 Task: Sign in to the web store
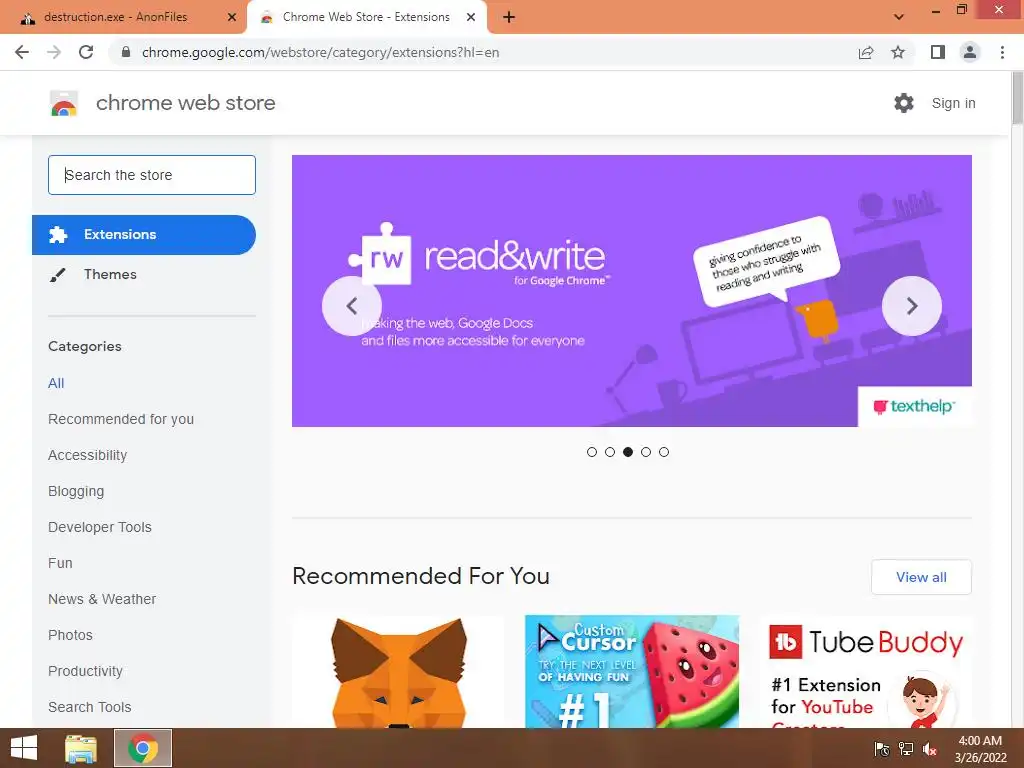coord(953,103)
